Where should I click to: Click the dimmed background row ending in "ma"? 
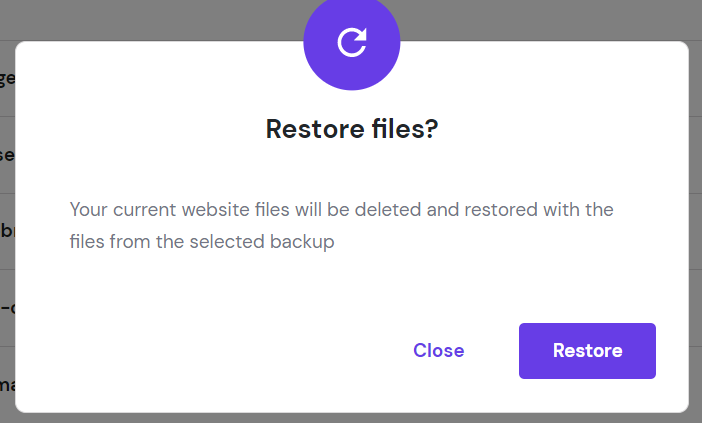7,385
